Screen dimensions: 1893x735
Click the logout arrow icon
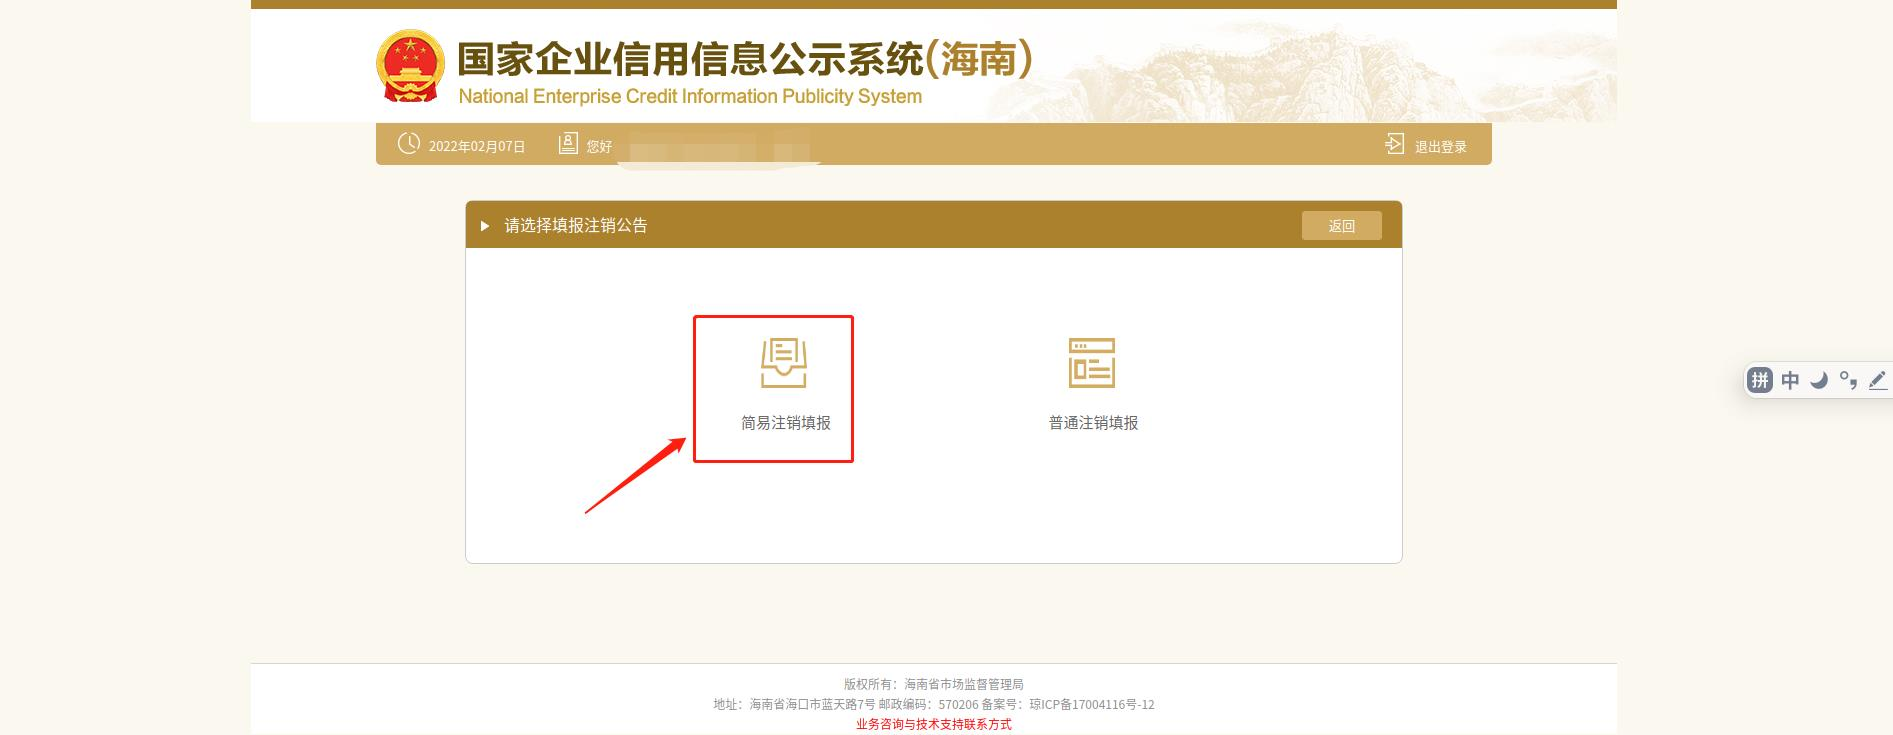[1394, 144]
